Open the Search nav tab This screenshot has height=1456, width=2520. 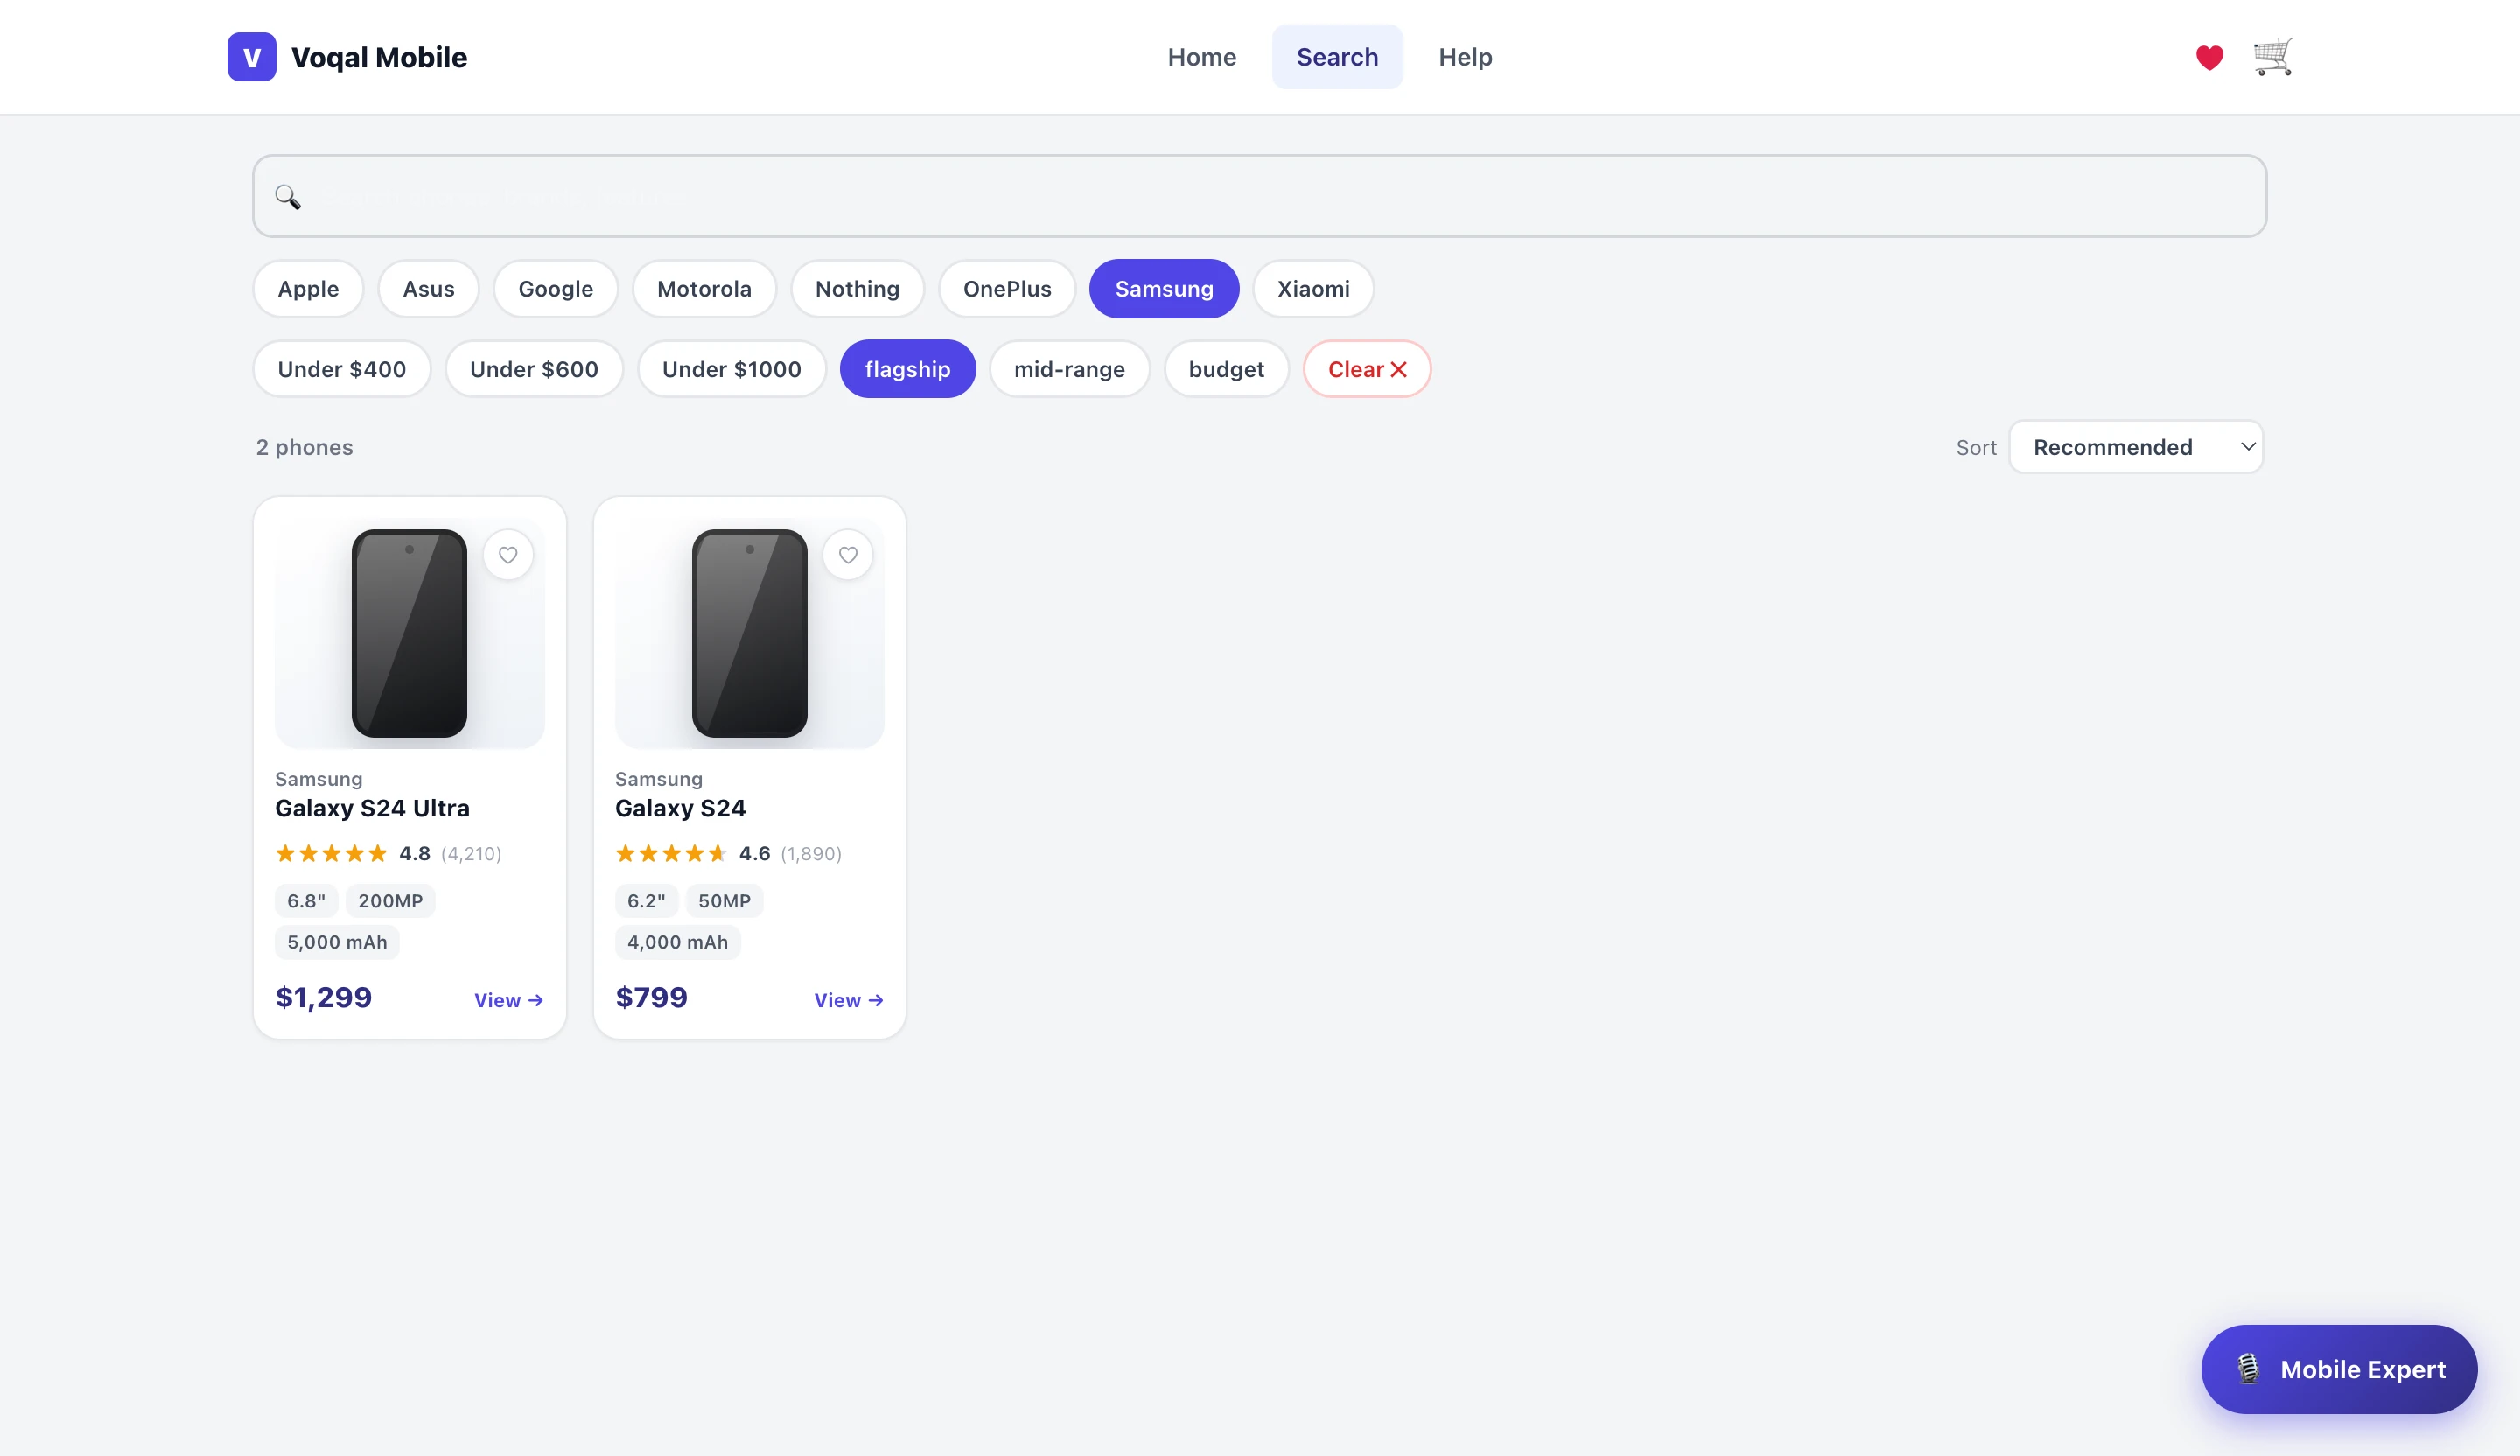(x=1337, y=57)
